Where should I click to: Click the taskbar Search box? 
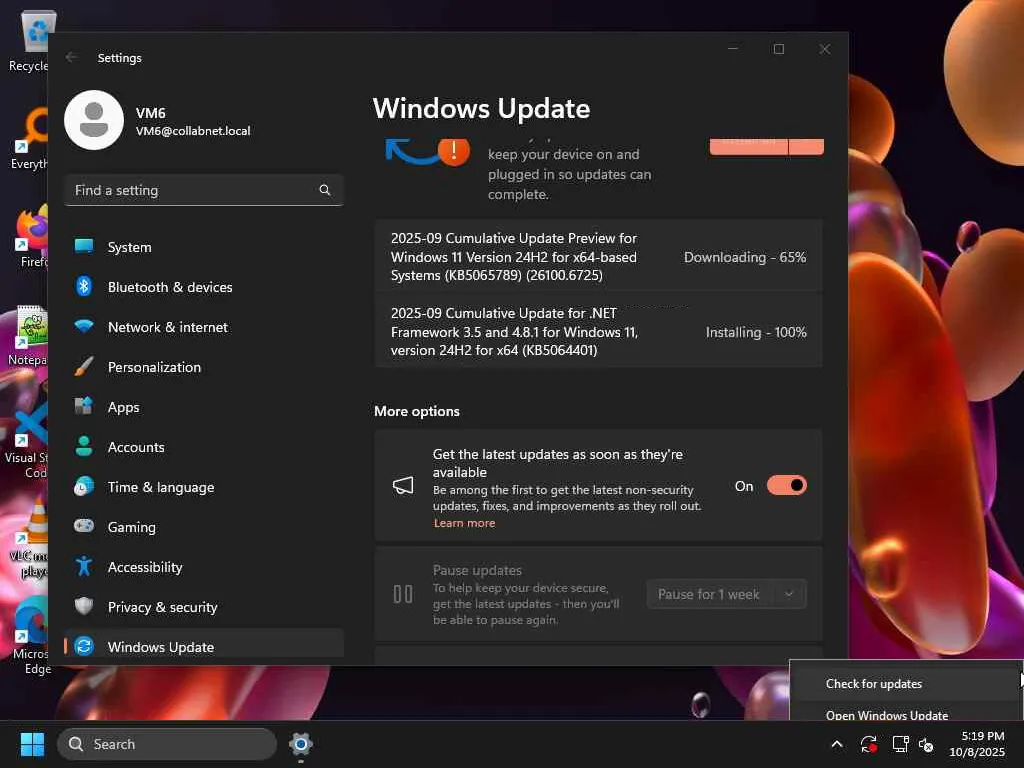tap(167, 744)
